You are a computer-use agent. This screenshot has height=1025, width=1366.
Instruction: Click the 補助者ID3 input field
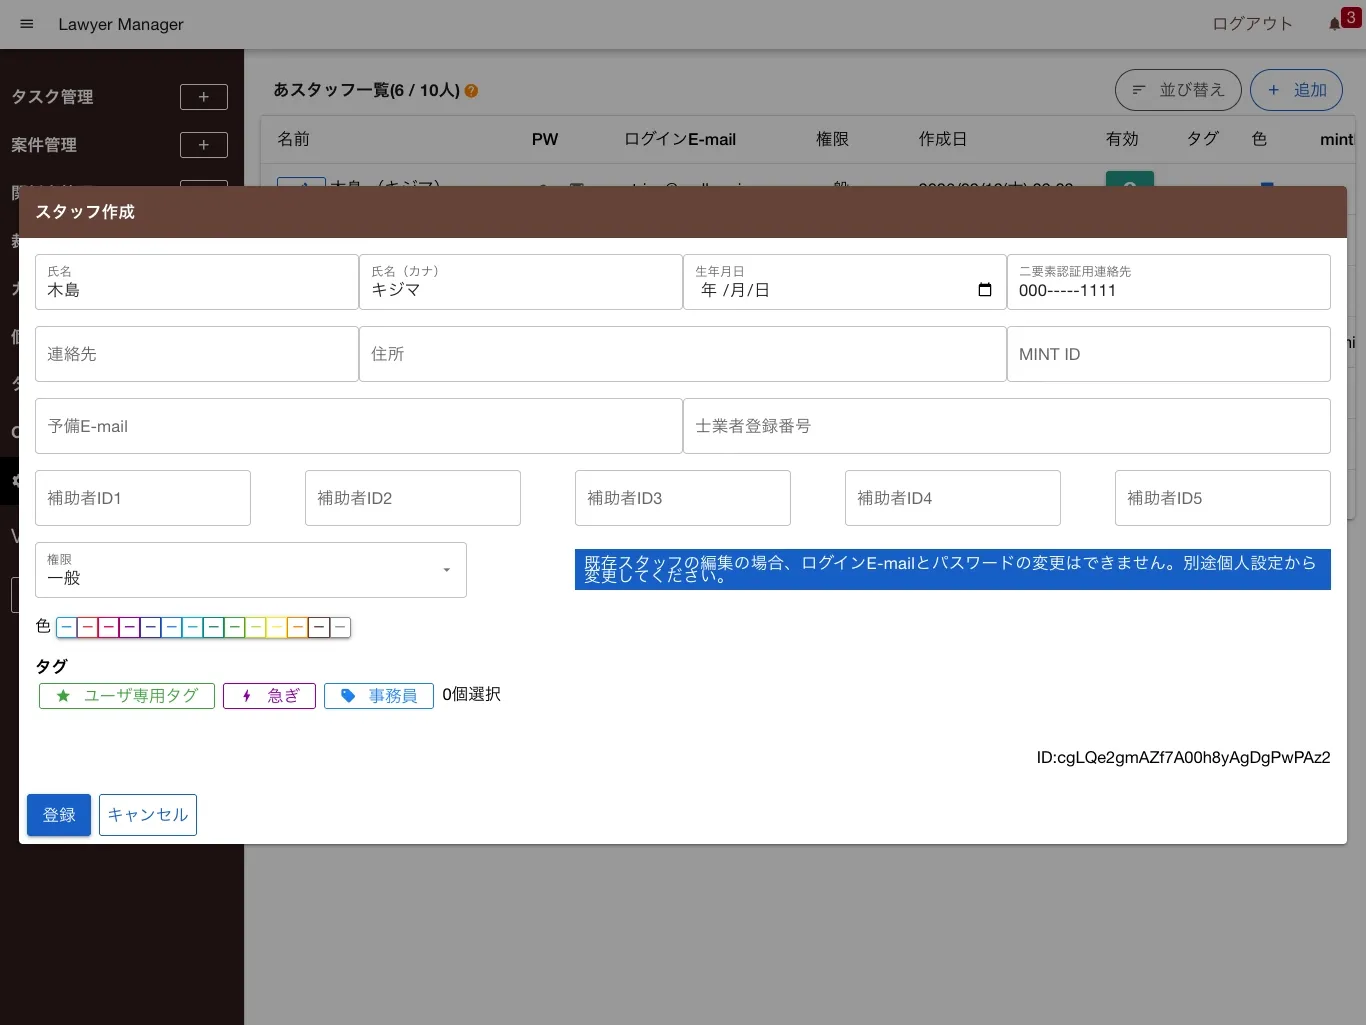coord(683,498)
